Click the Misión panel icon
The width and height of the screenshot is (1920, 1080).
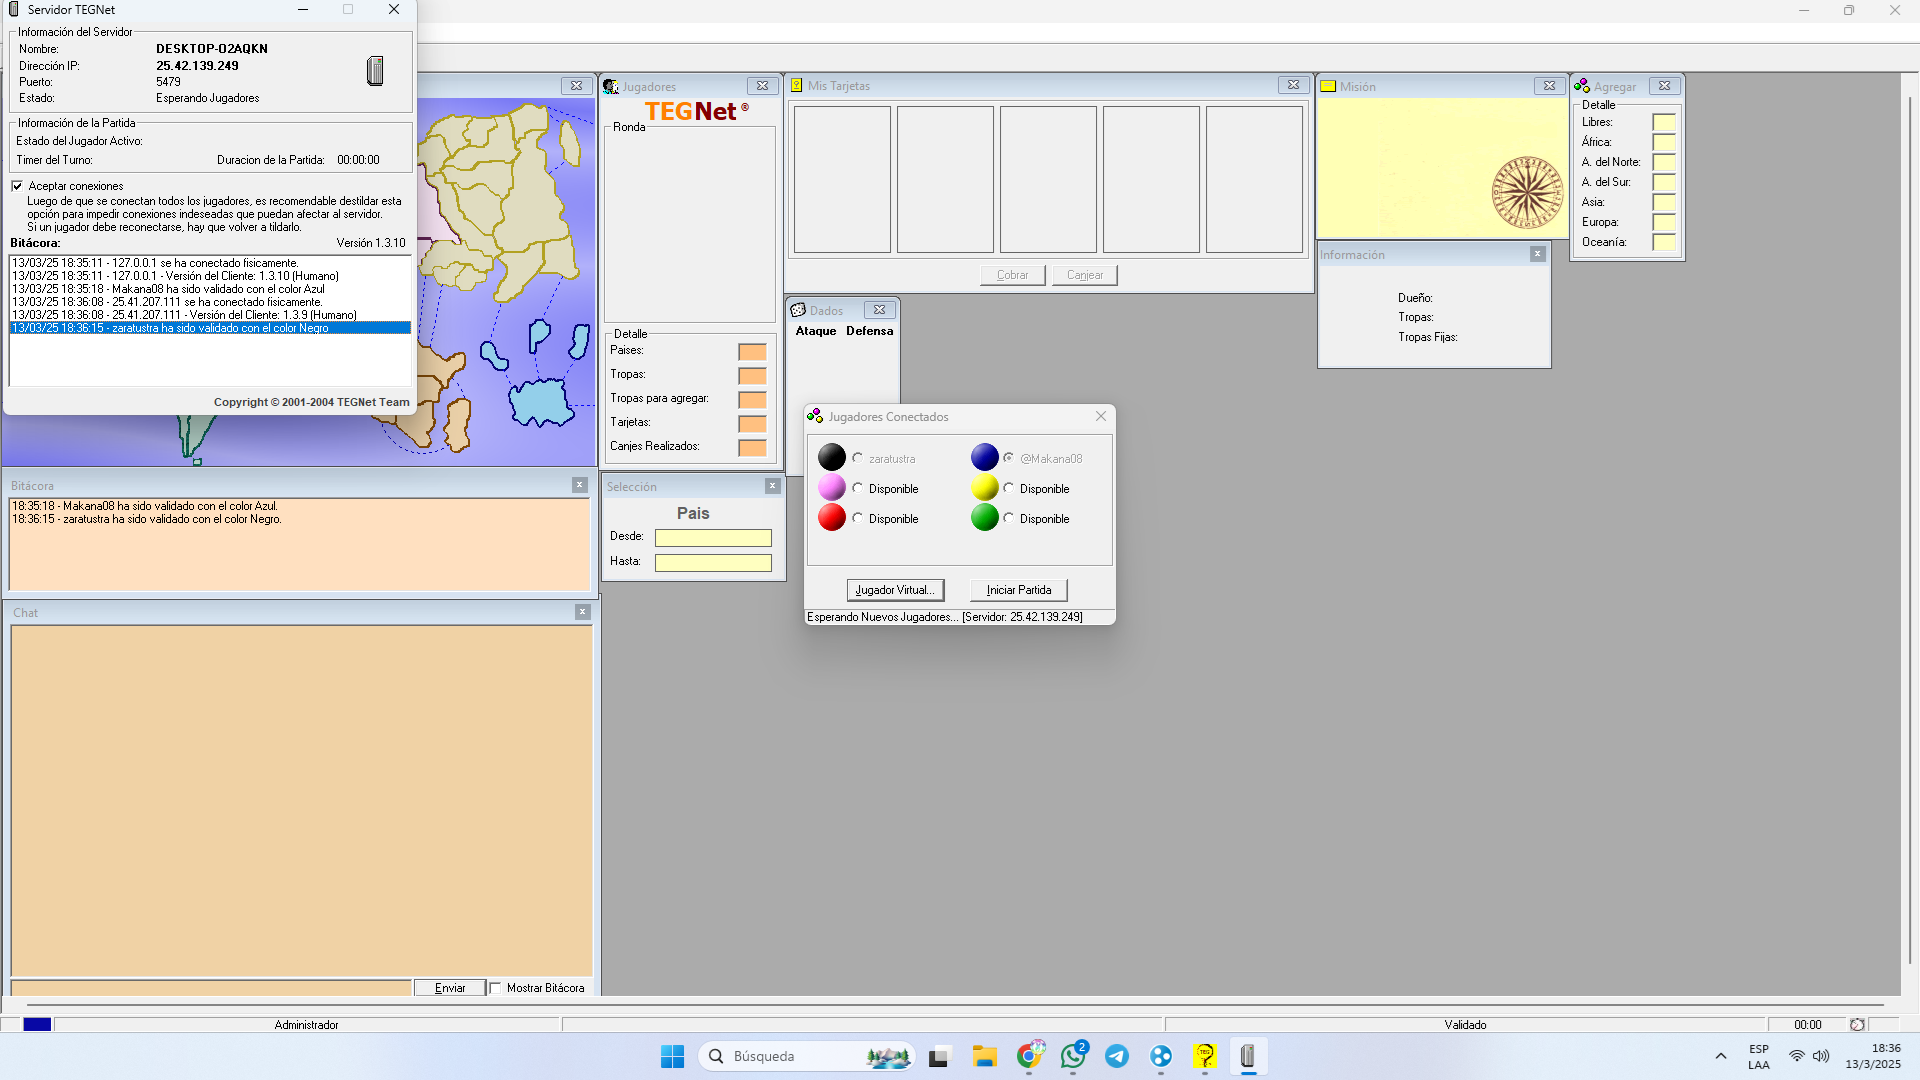[1328, 87]
